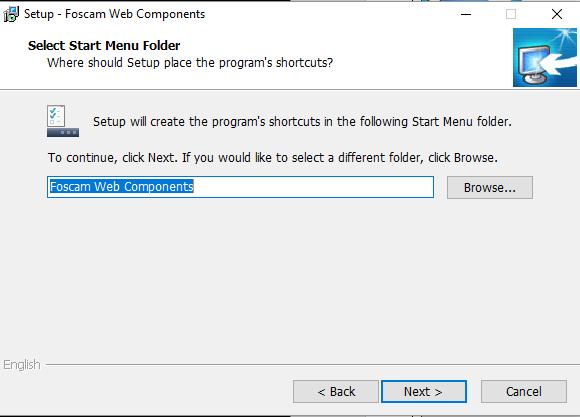
Task: Click the greyed-out maximize window button
Action: (511, 14)
